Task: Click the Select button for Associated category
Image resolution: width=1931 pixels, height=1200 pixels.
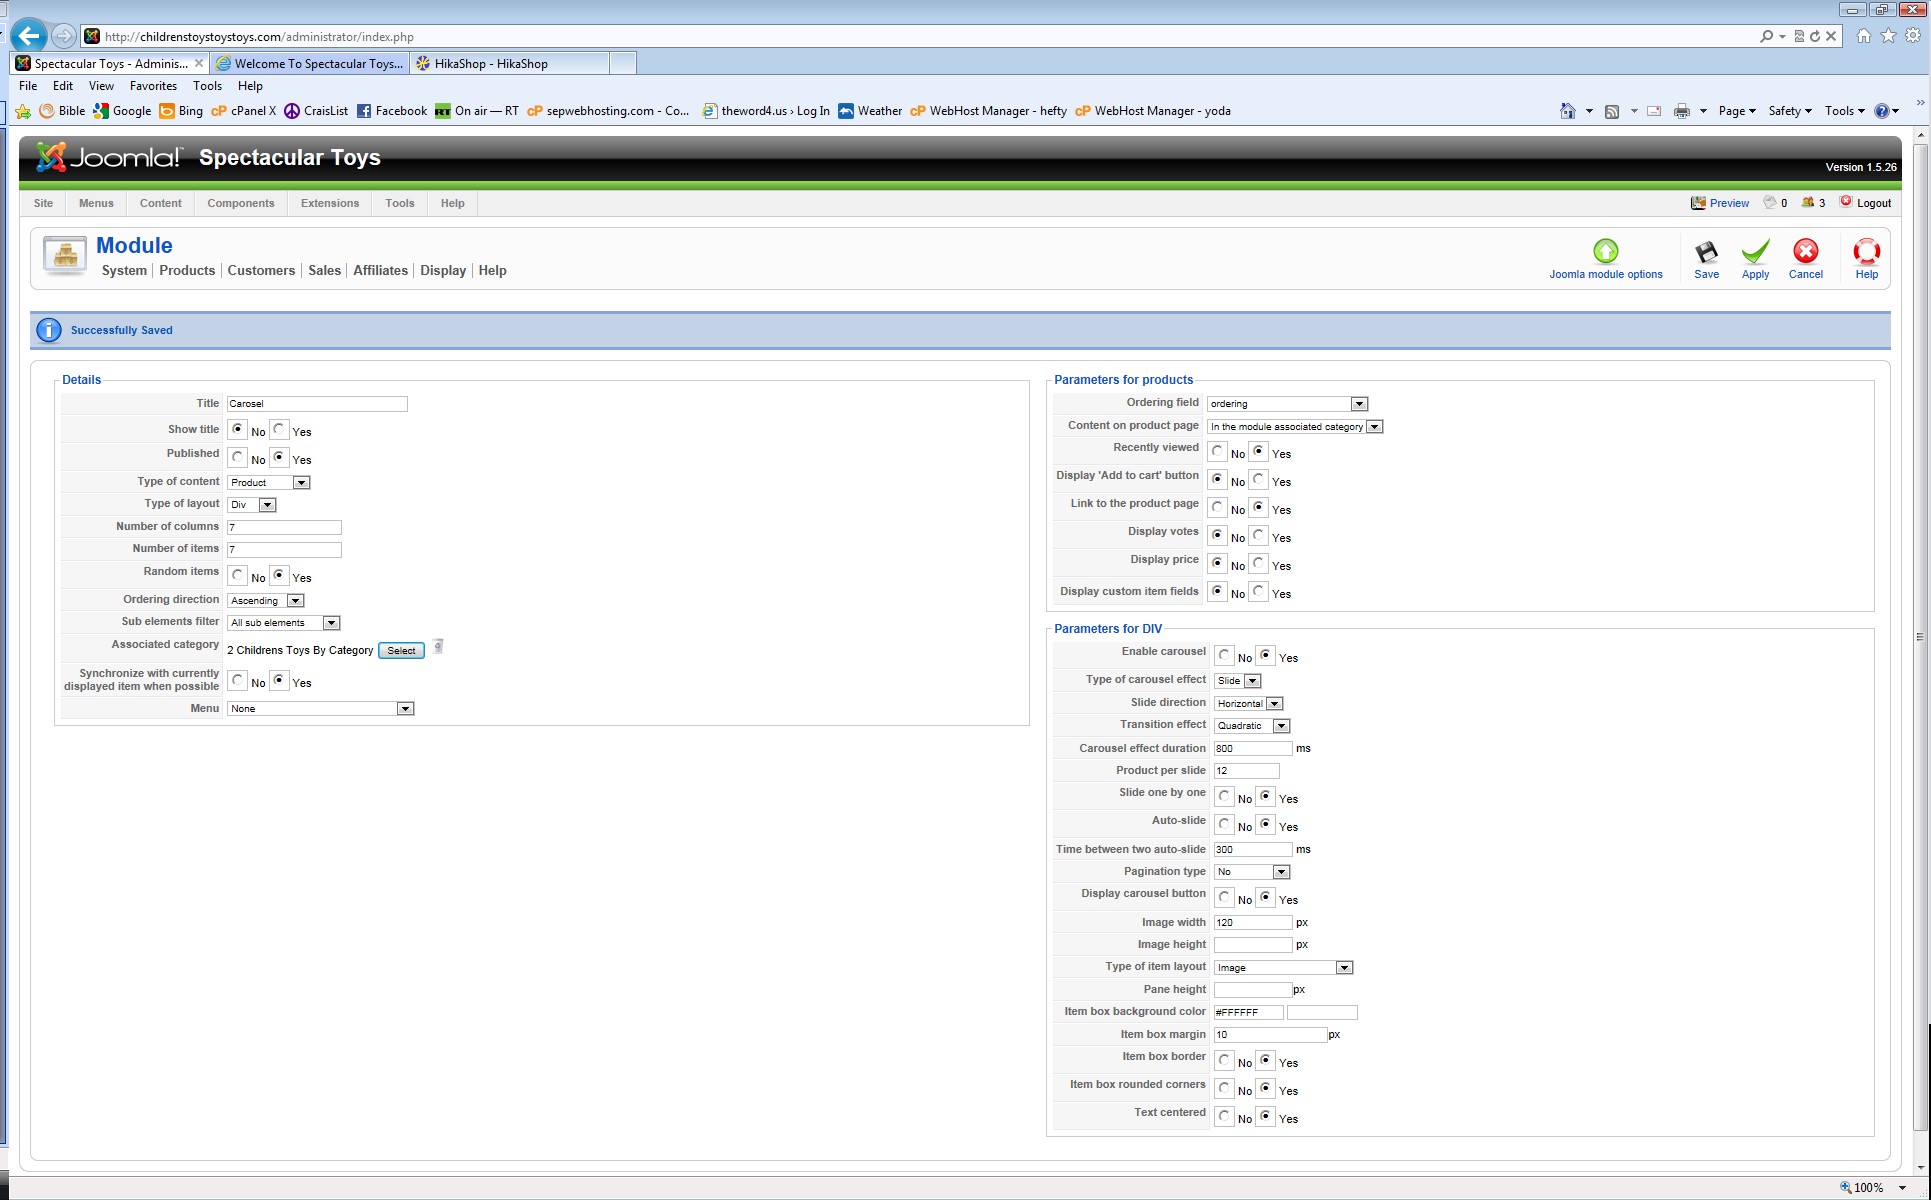Action: pos(401,651)
